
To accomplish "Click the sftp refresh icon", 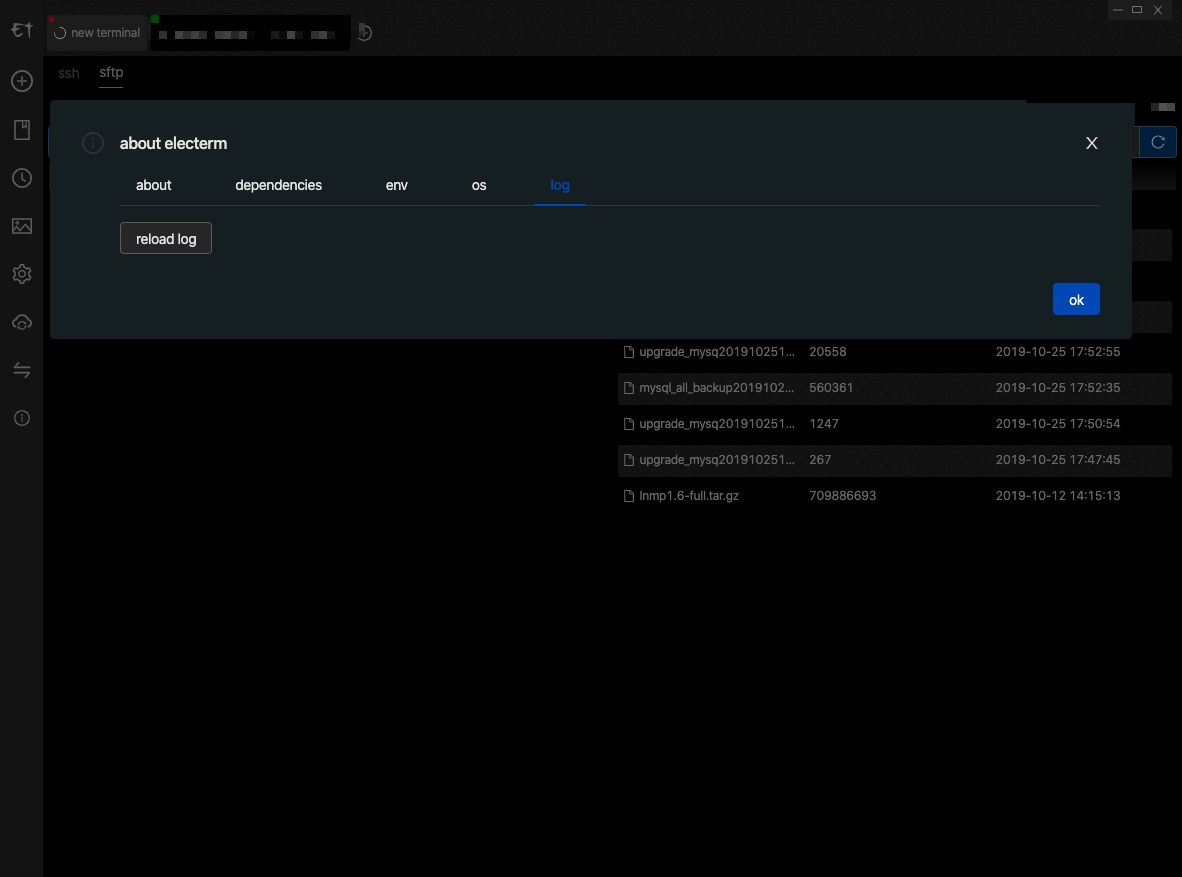I will 1158,142.
